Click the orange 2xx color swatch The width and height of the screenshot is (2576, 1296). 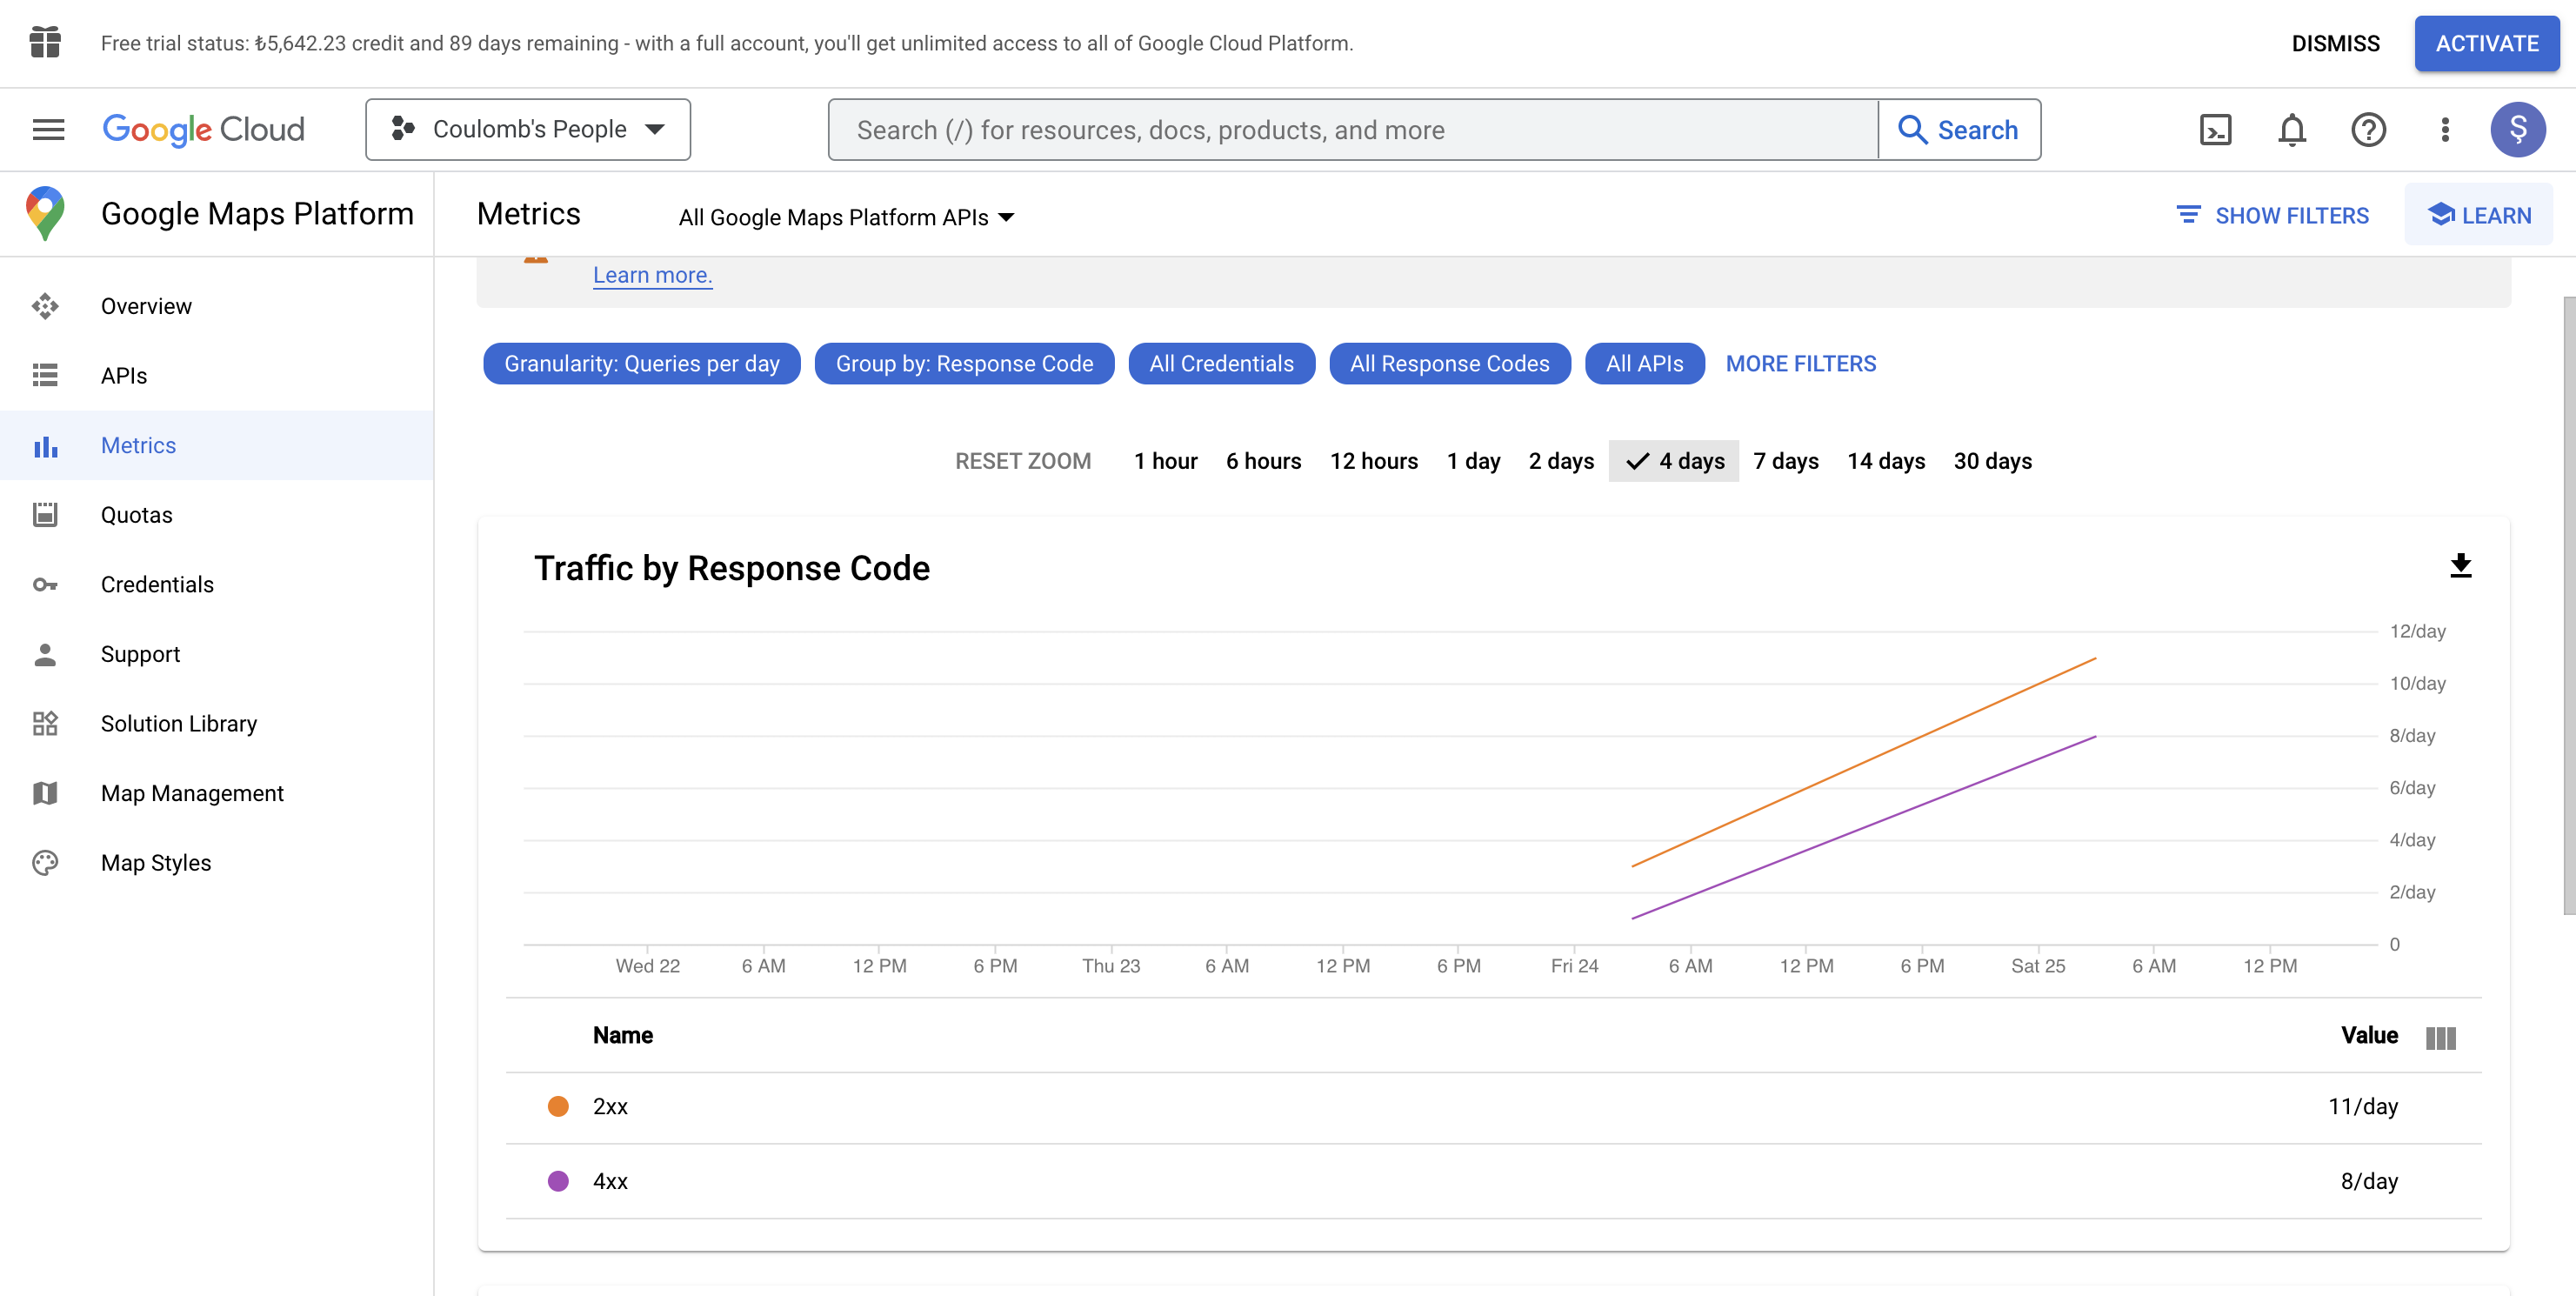(558, 1106)
